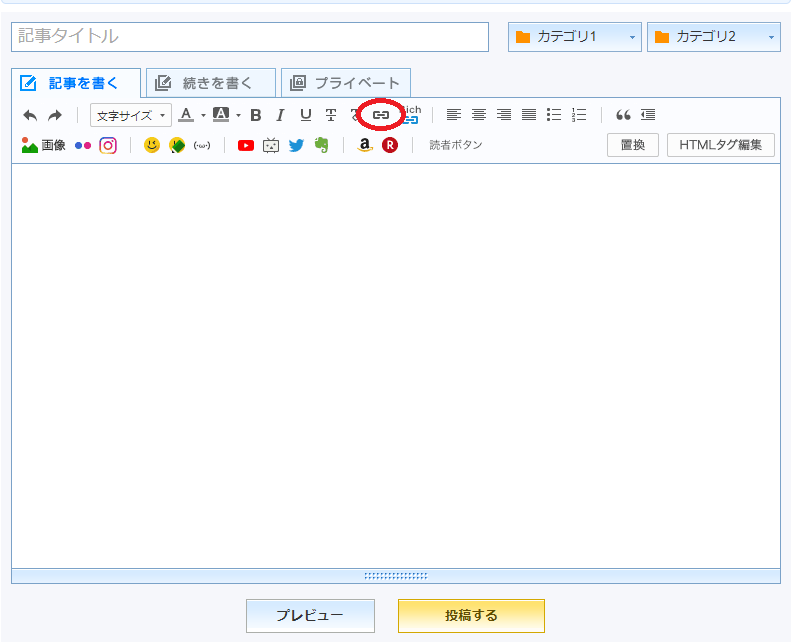Insert an Amazon product link
The height and width of the screenshot is (642, 800).
(x=365, y=145)
